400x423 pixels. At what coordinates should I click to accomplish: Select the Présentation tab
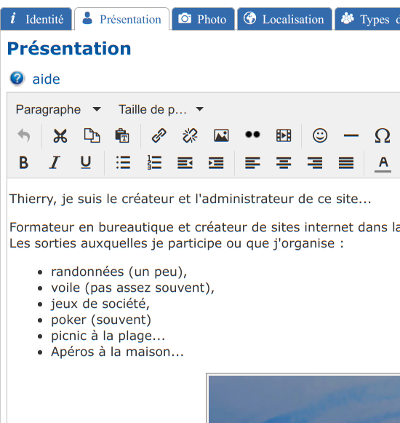coord(122,19)
